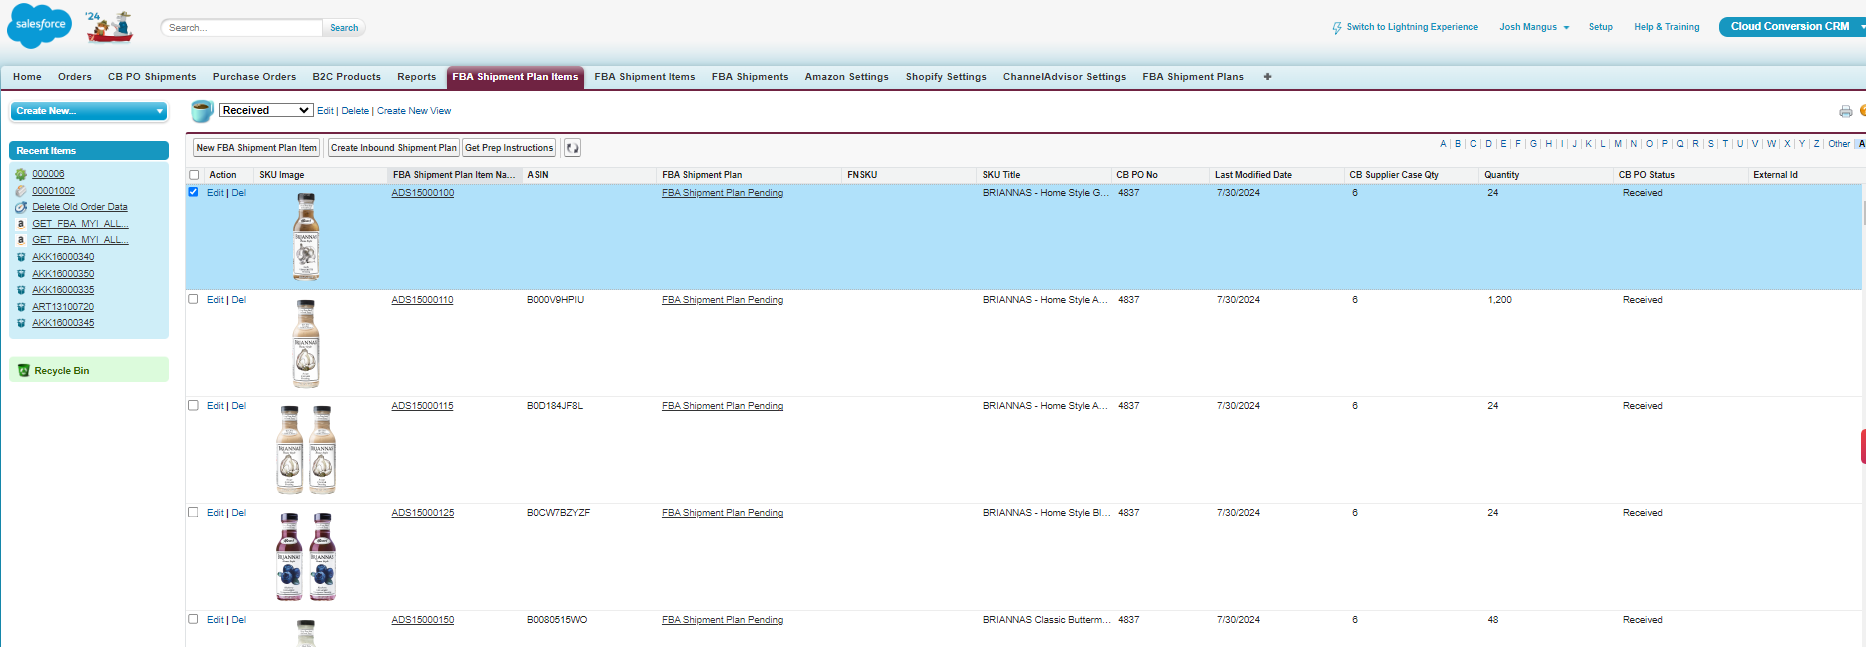
Task: Open the SKU image thumbnail for ADS15000110
Action: click(x=306, y=344)
